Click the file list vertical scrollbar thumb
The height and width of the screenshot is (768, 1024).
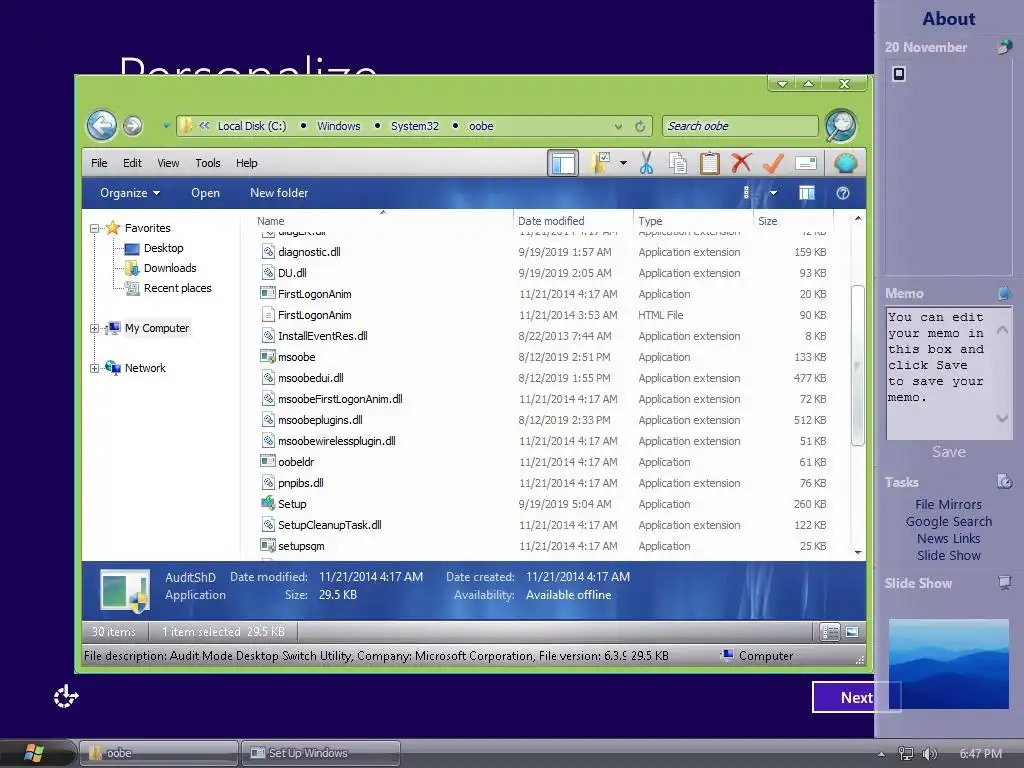858,365
